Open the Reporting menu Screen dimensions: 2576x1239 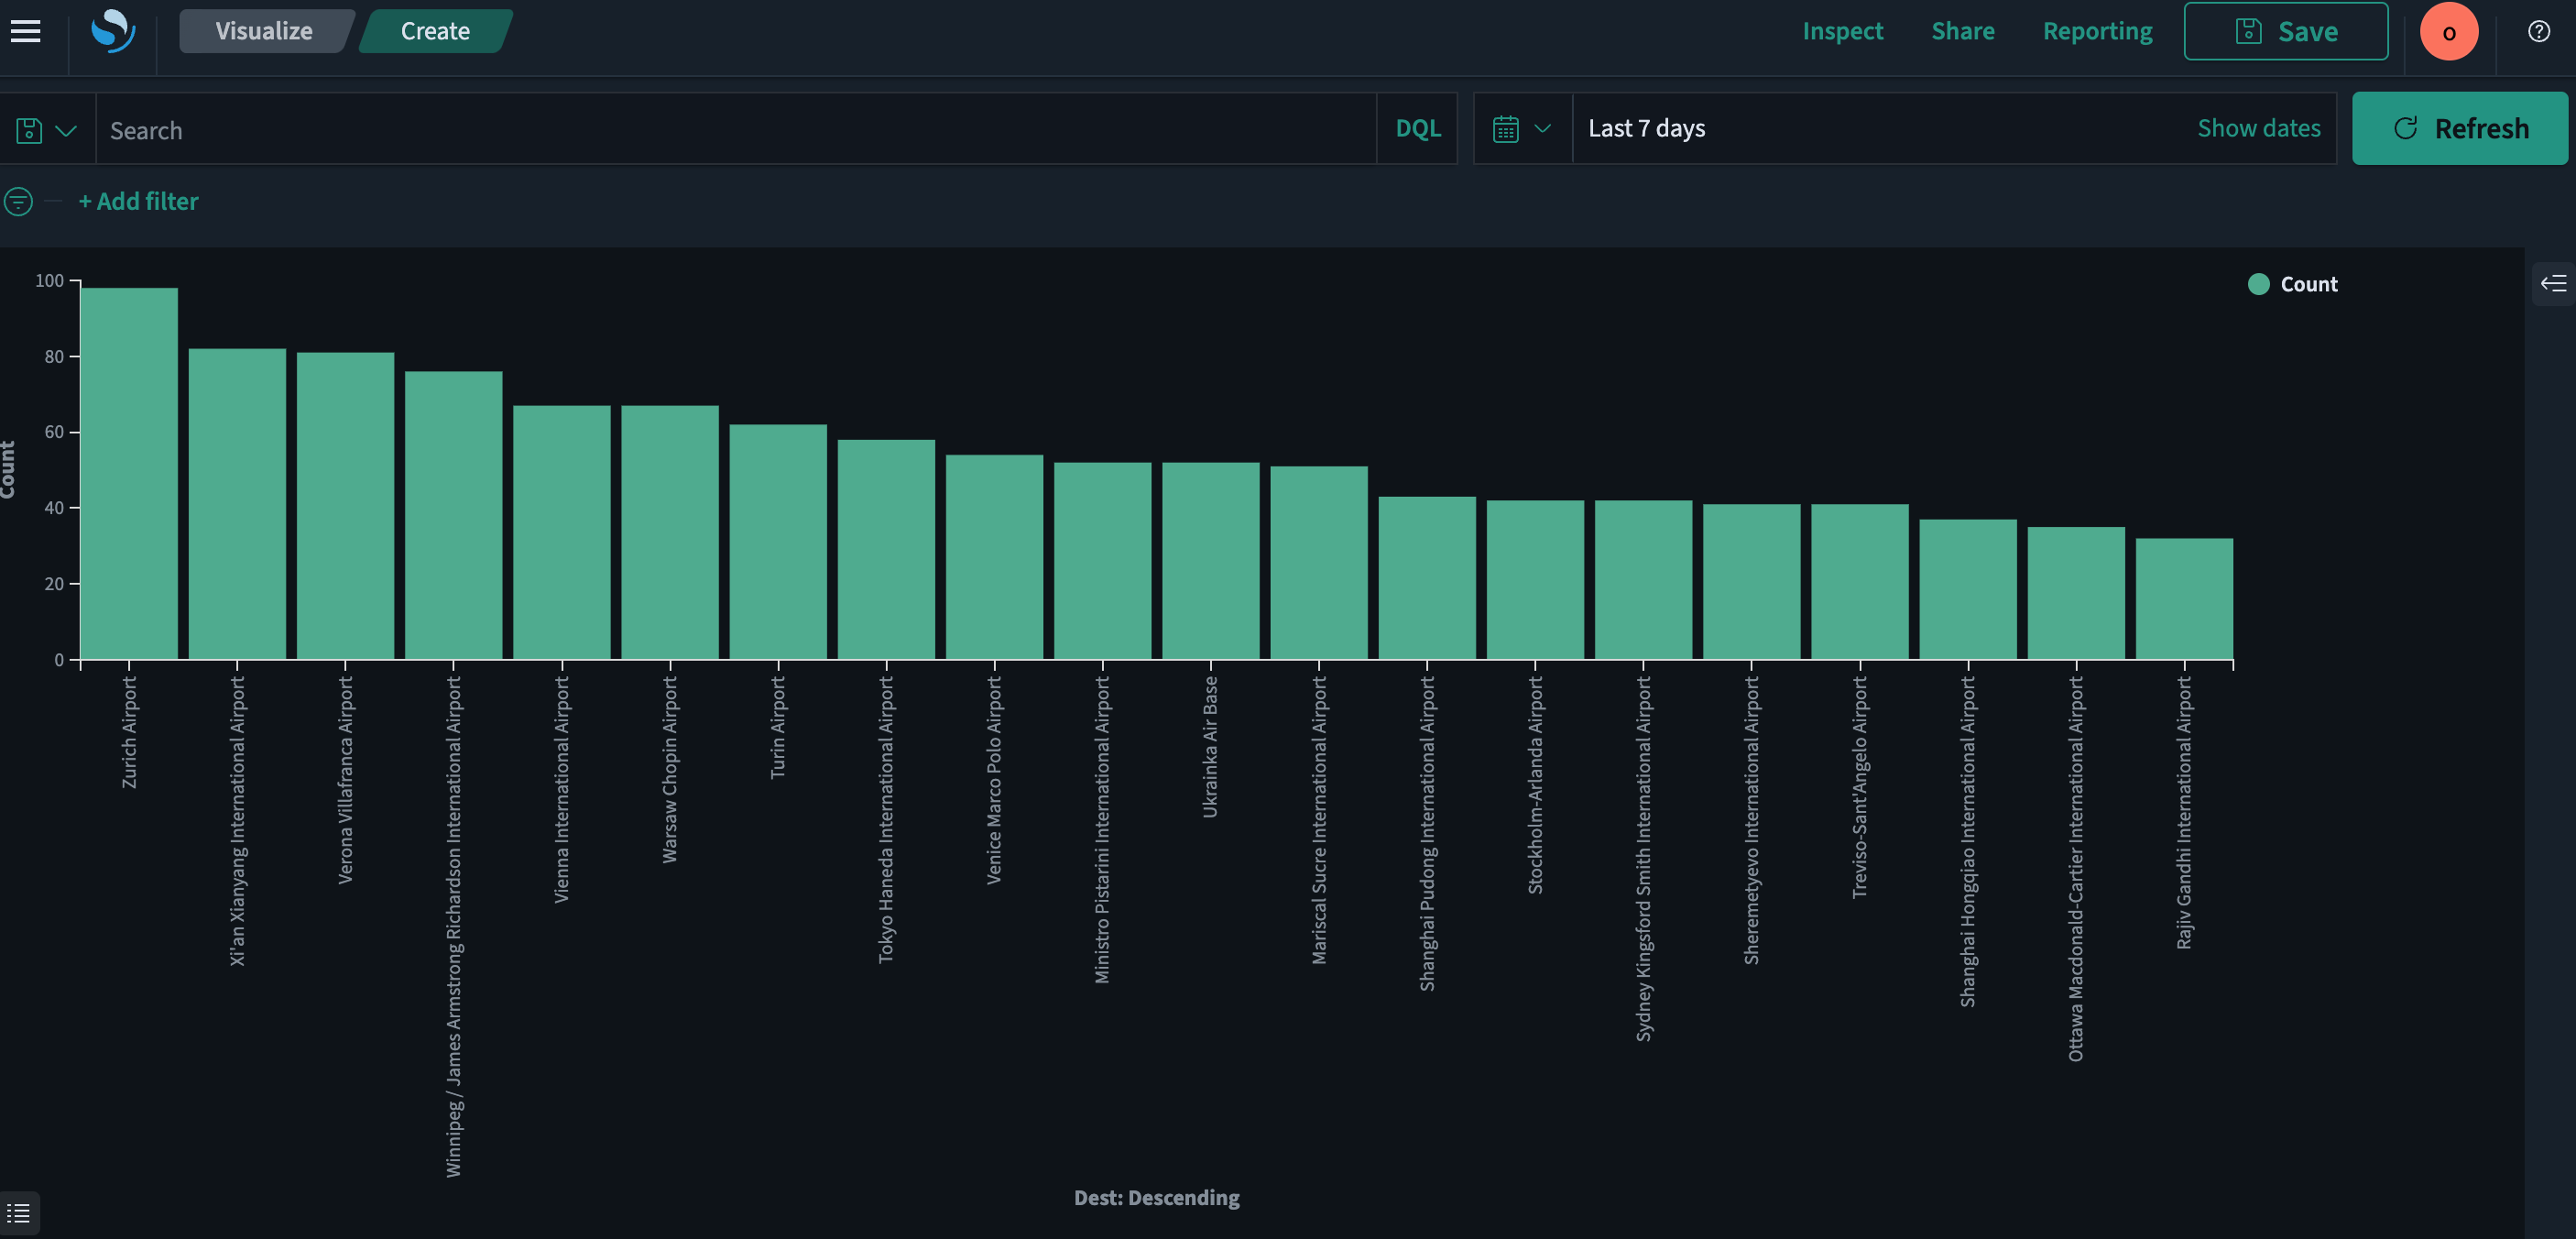point(2097,31)
